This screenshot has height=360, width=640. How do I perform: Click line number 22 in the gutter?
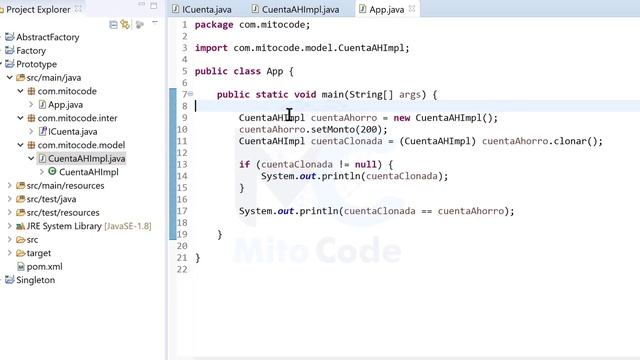click(x=182, y=269)
